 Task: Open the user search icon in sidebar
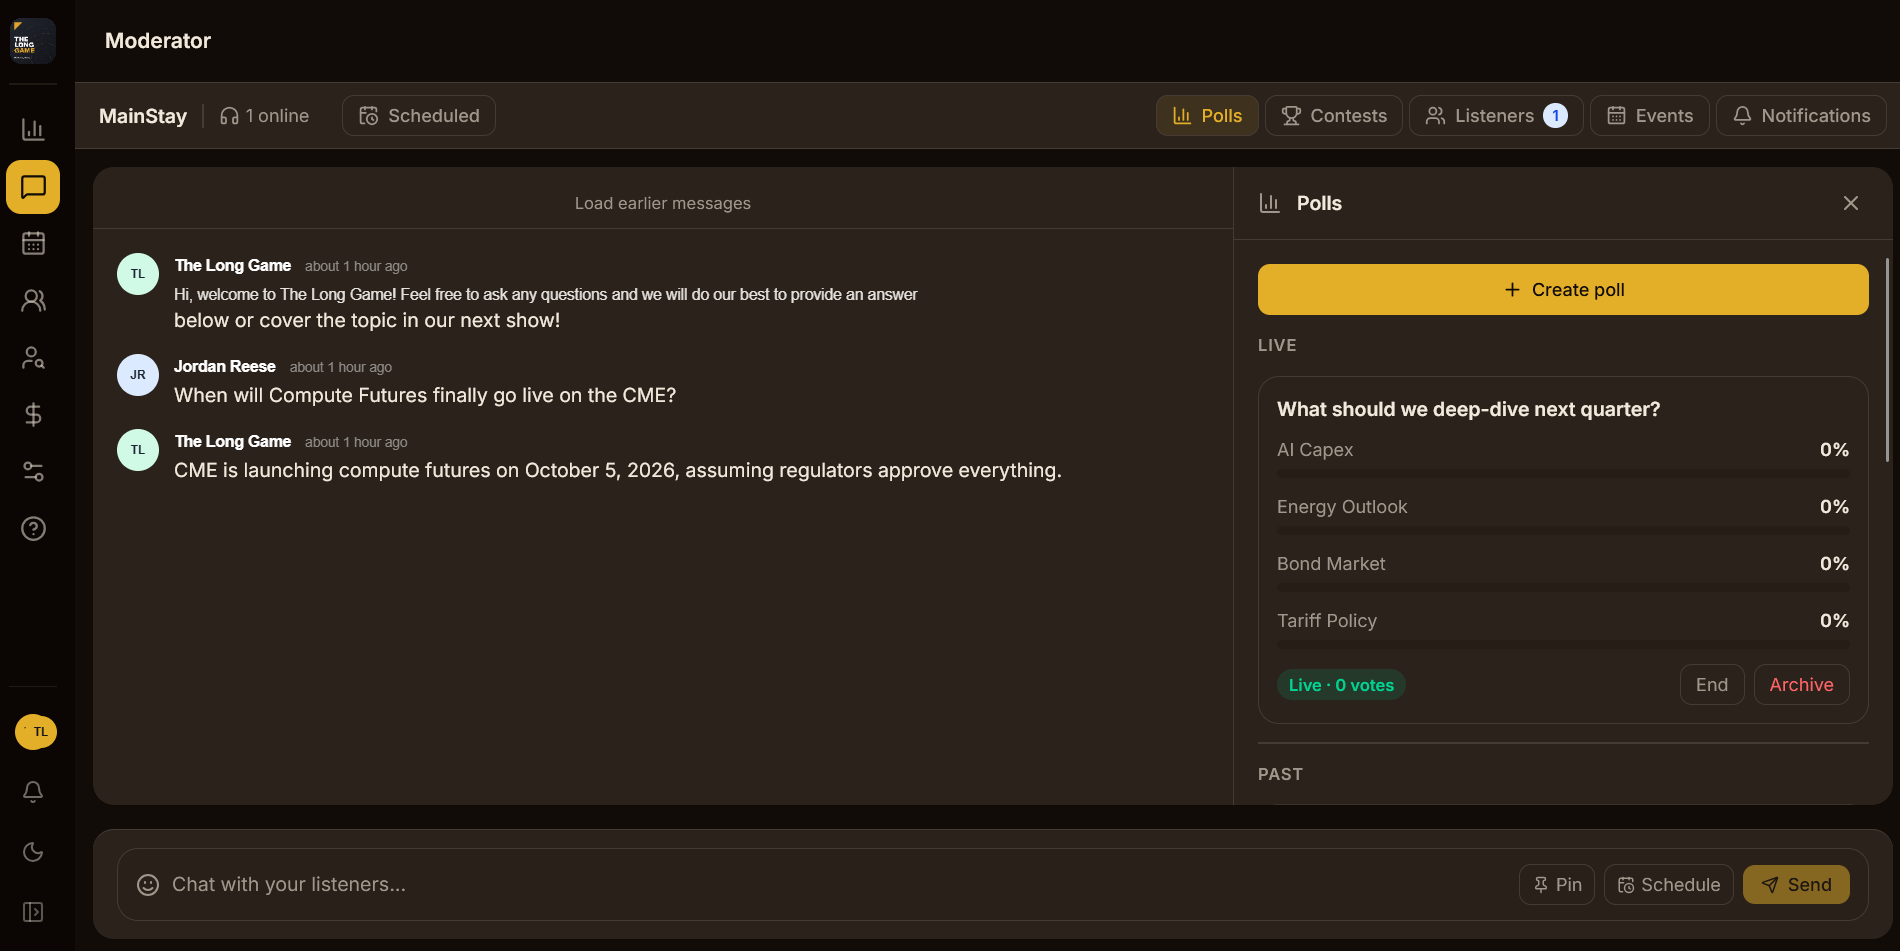(x=33, y=357)
